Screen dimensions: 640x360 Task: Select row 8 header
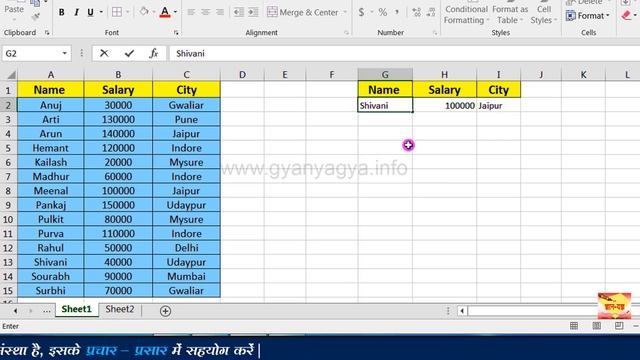pos(8,191)
